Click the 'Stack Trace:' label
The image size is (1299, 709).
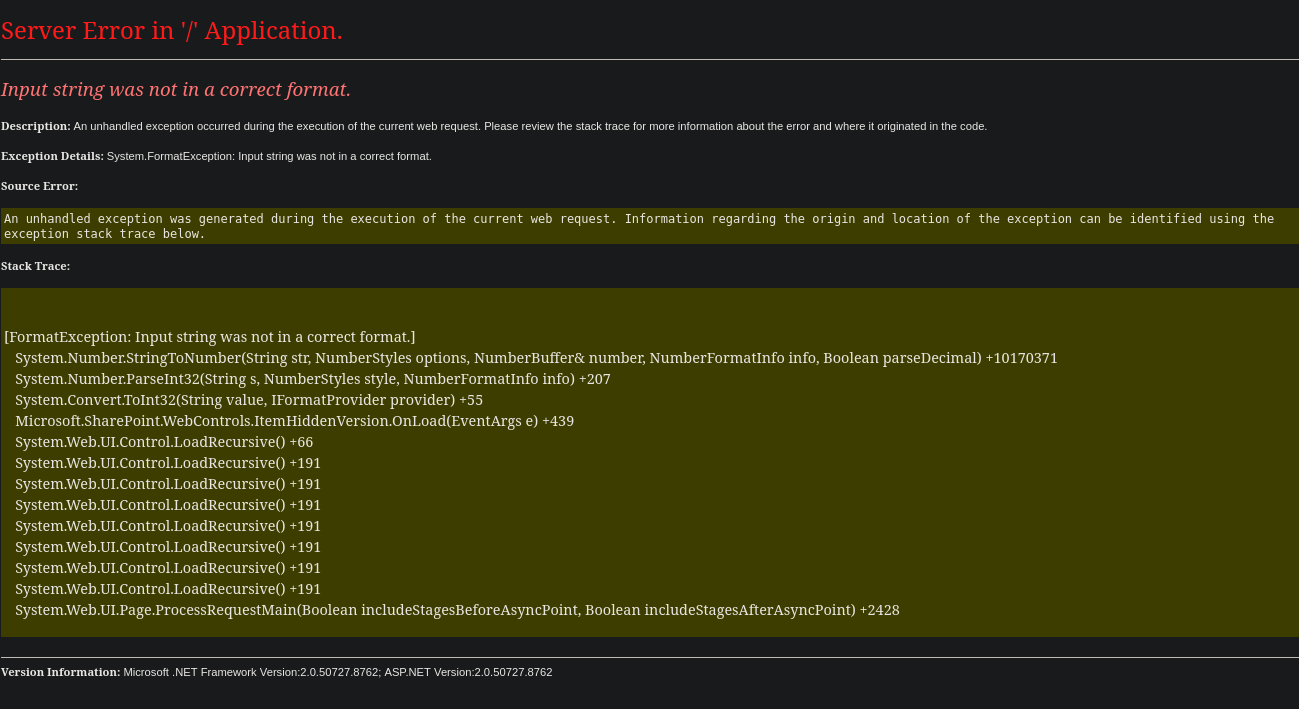click(36, 266)
